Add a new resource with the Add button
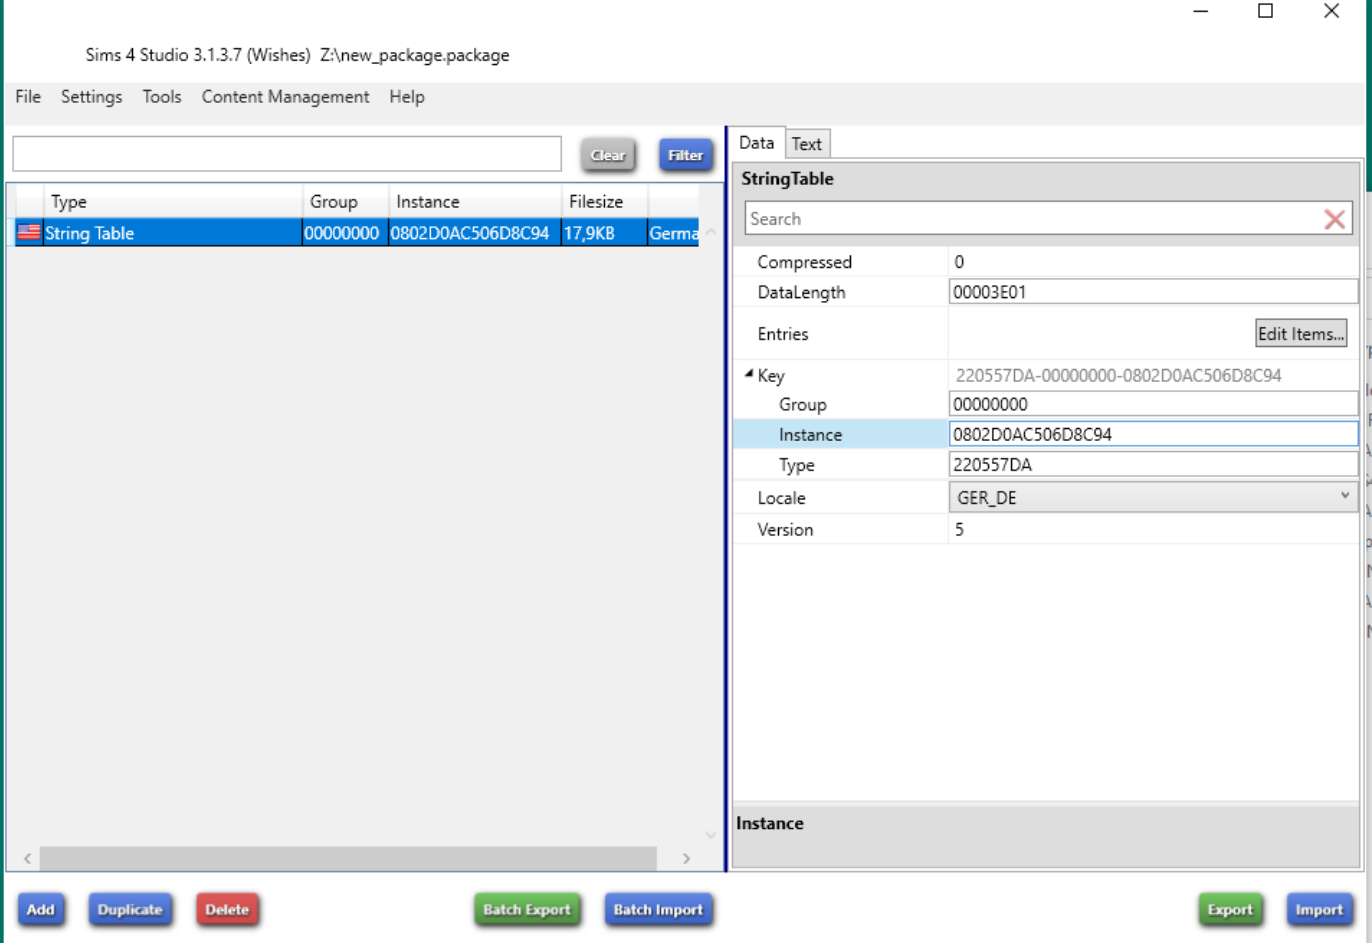This screenshot has width=1372, height=943. [x=41, y=909]
